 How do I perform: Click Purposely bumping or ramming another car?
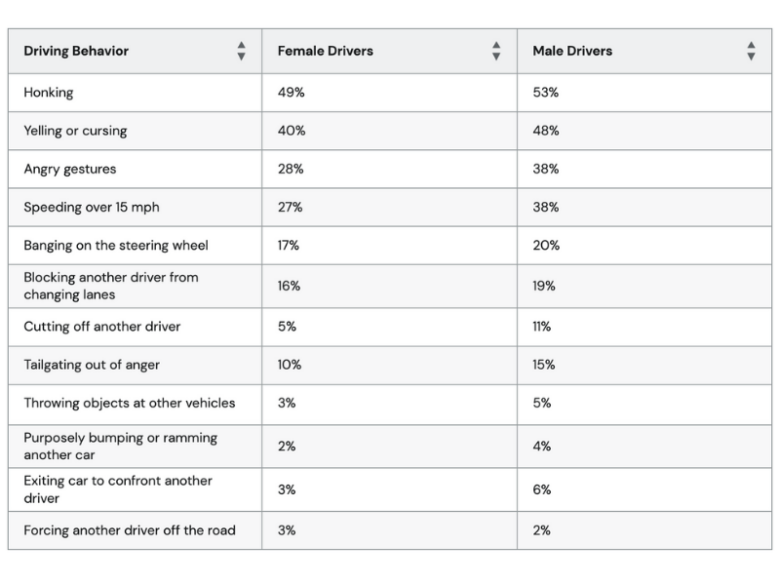120,446
